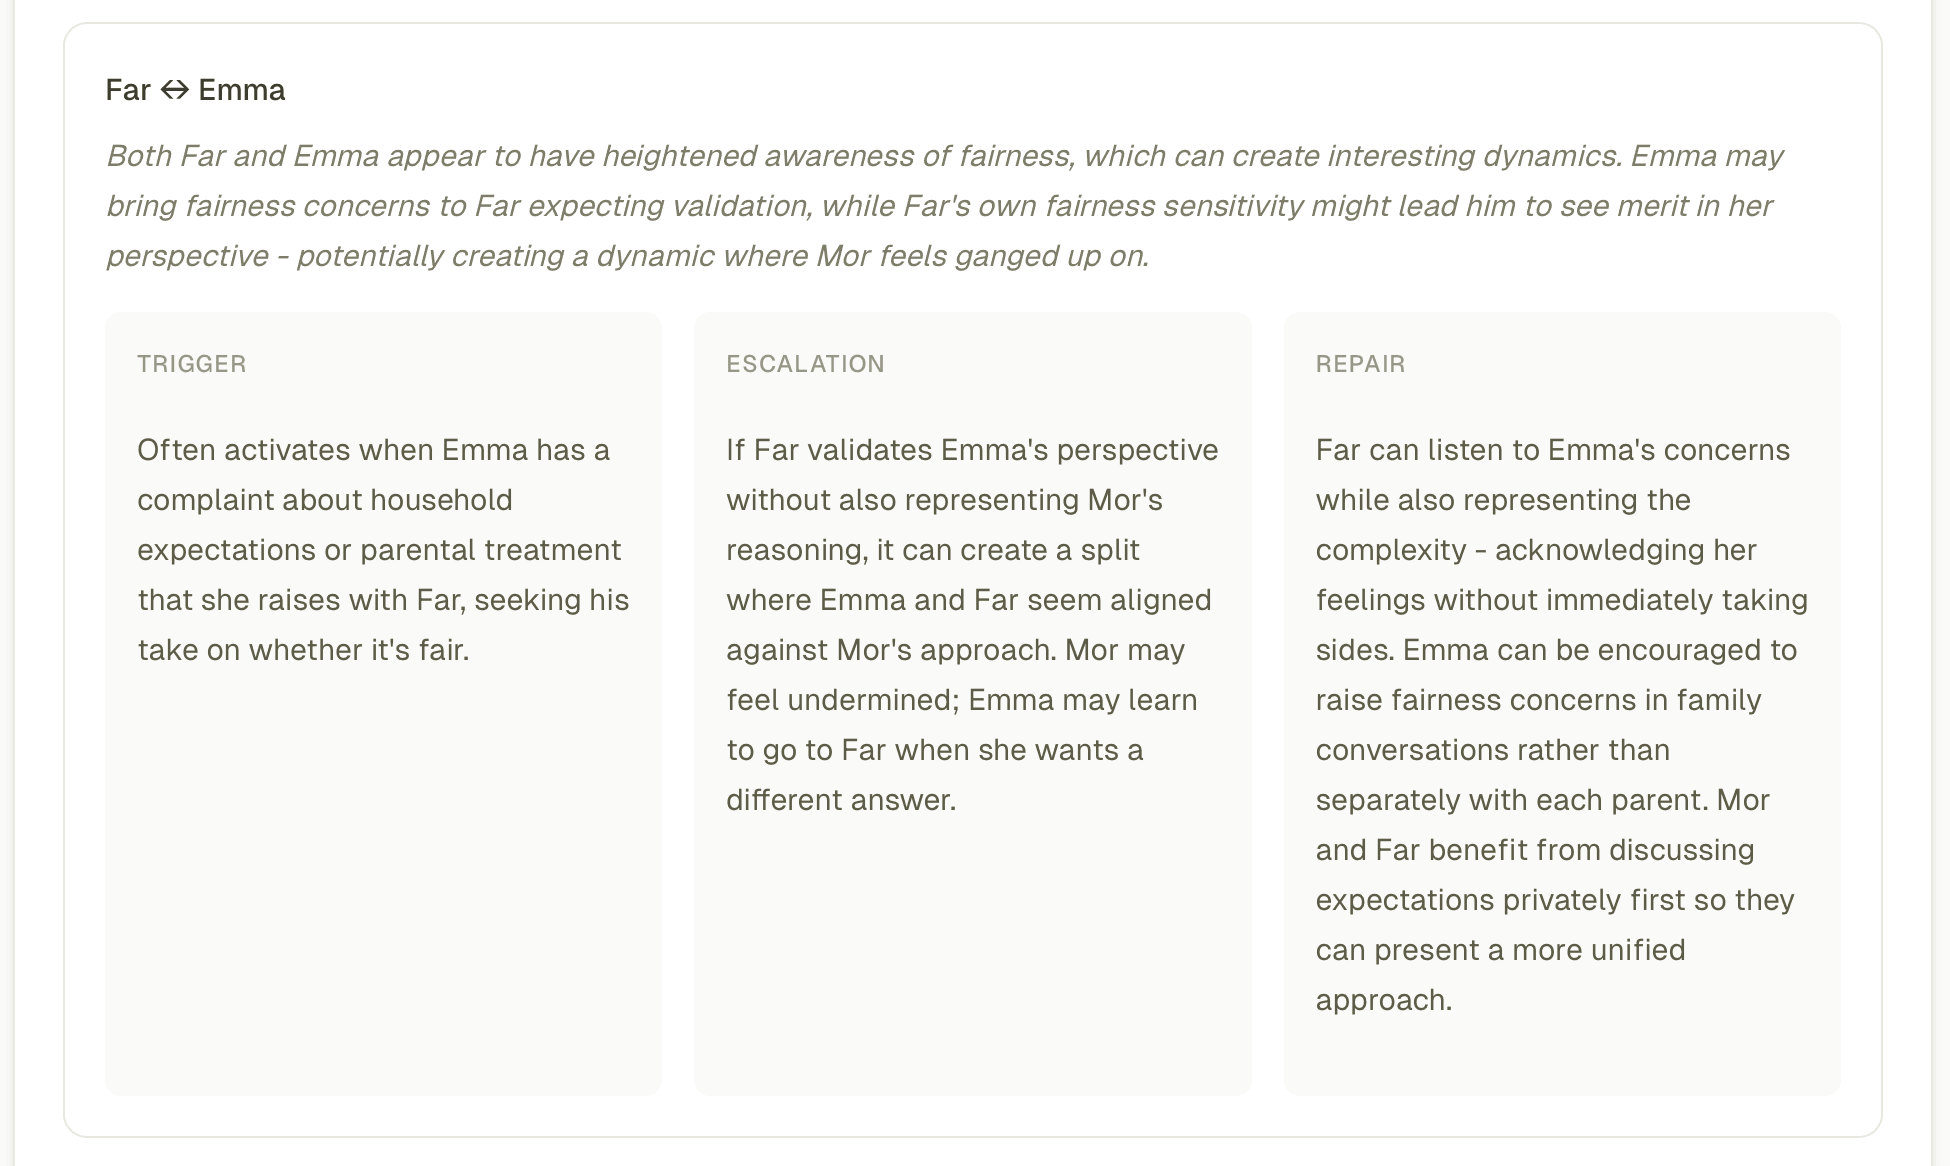Click the double-headed arrow between Far and Emma
The image size is (1950, 1166).
click(174, 90)
